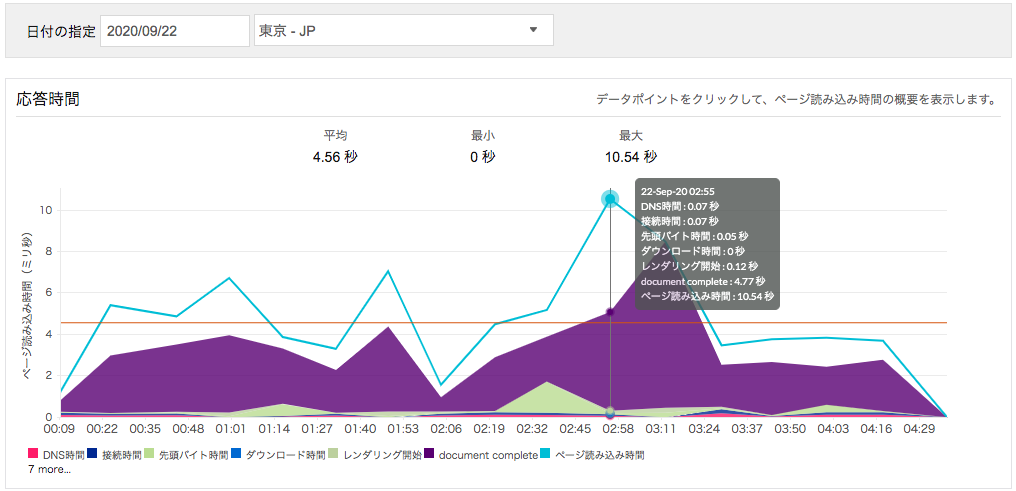Expand the '7 more...' legend items
This screenshot has width=1016, height=491.
click(49, 468)
